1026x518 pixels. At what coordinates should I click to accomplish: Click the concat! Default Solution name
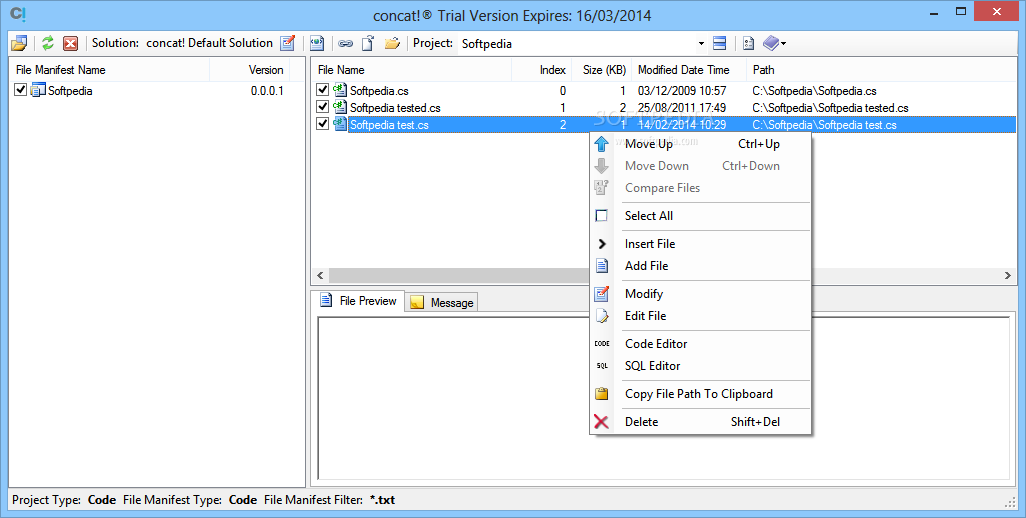(x=209, y=43)
